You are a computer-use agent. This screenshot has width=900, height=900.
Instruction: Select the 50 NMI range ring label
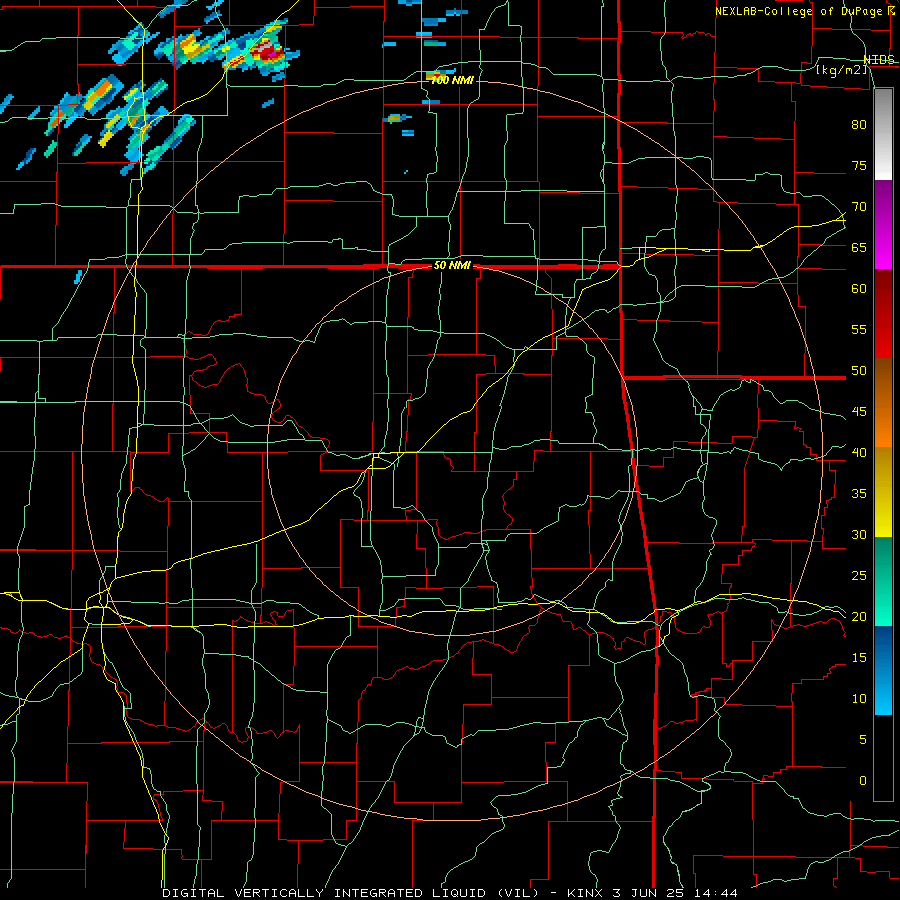(x=452, y=265)
